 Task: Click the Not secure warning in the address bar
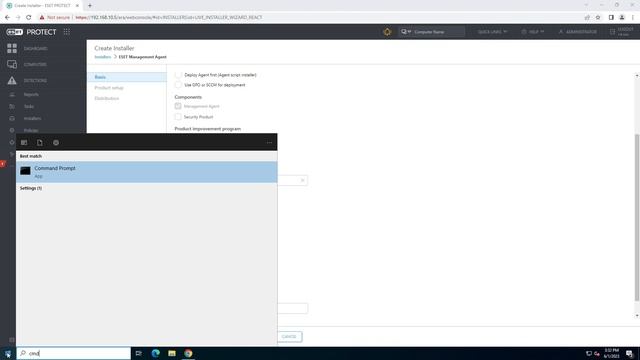(55, 18)
